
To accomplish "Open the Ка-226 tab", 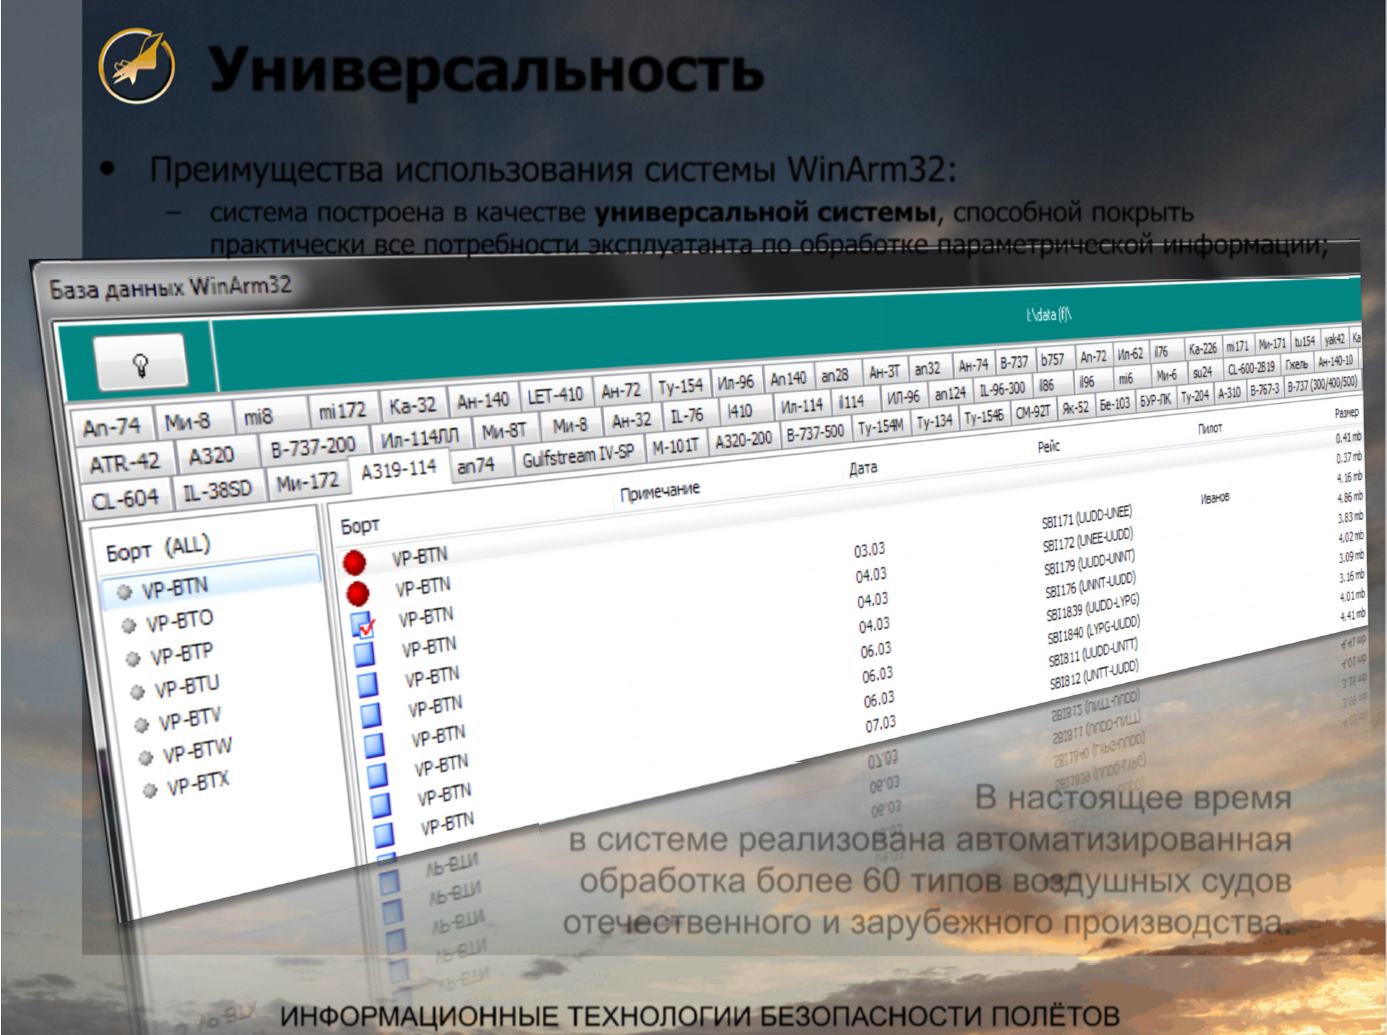I will (x=1202, y=349).
